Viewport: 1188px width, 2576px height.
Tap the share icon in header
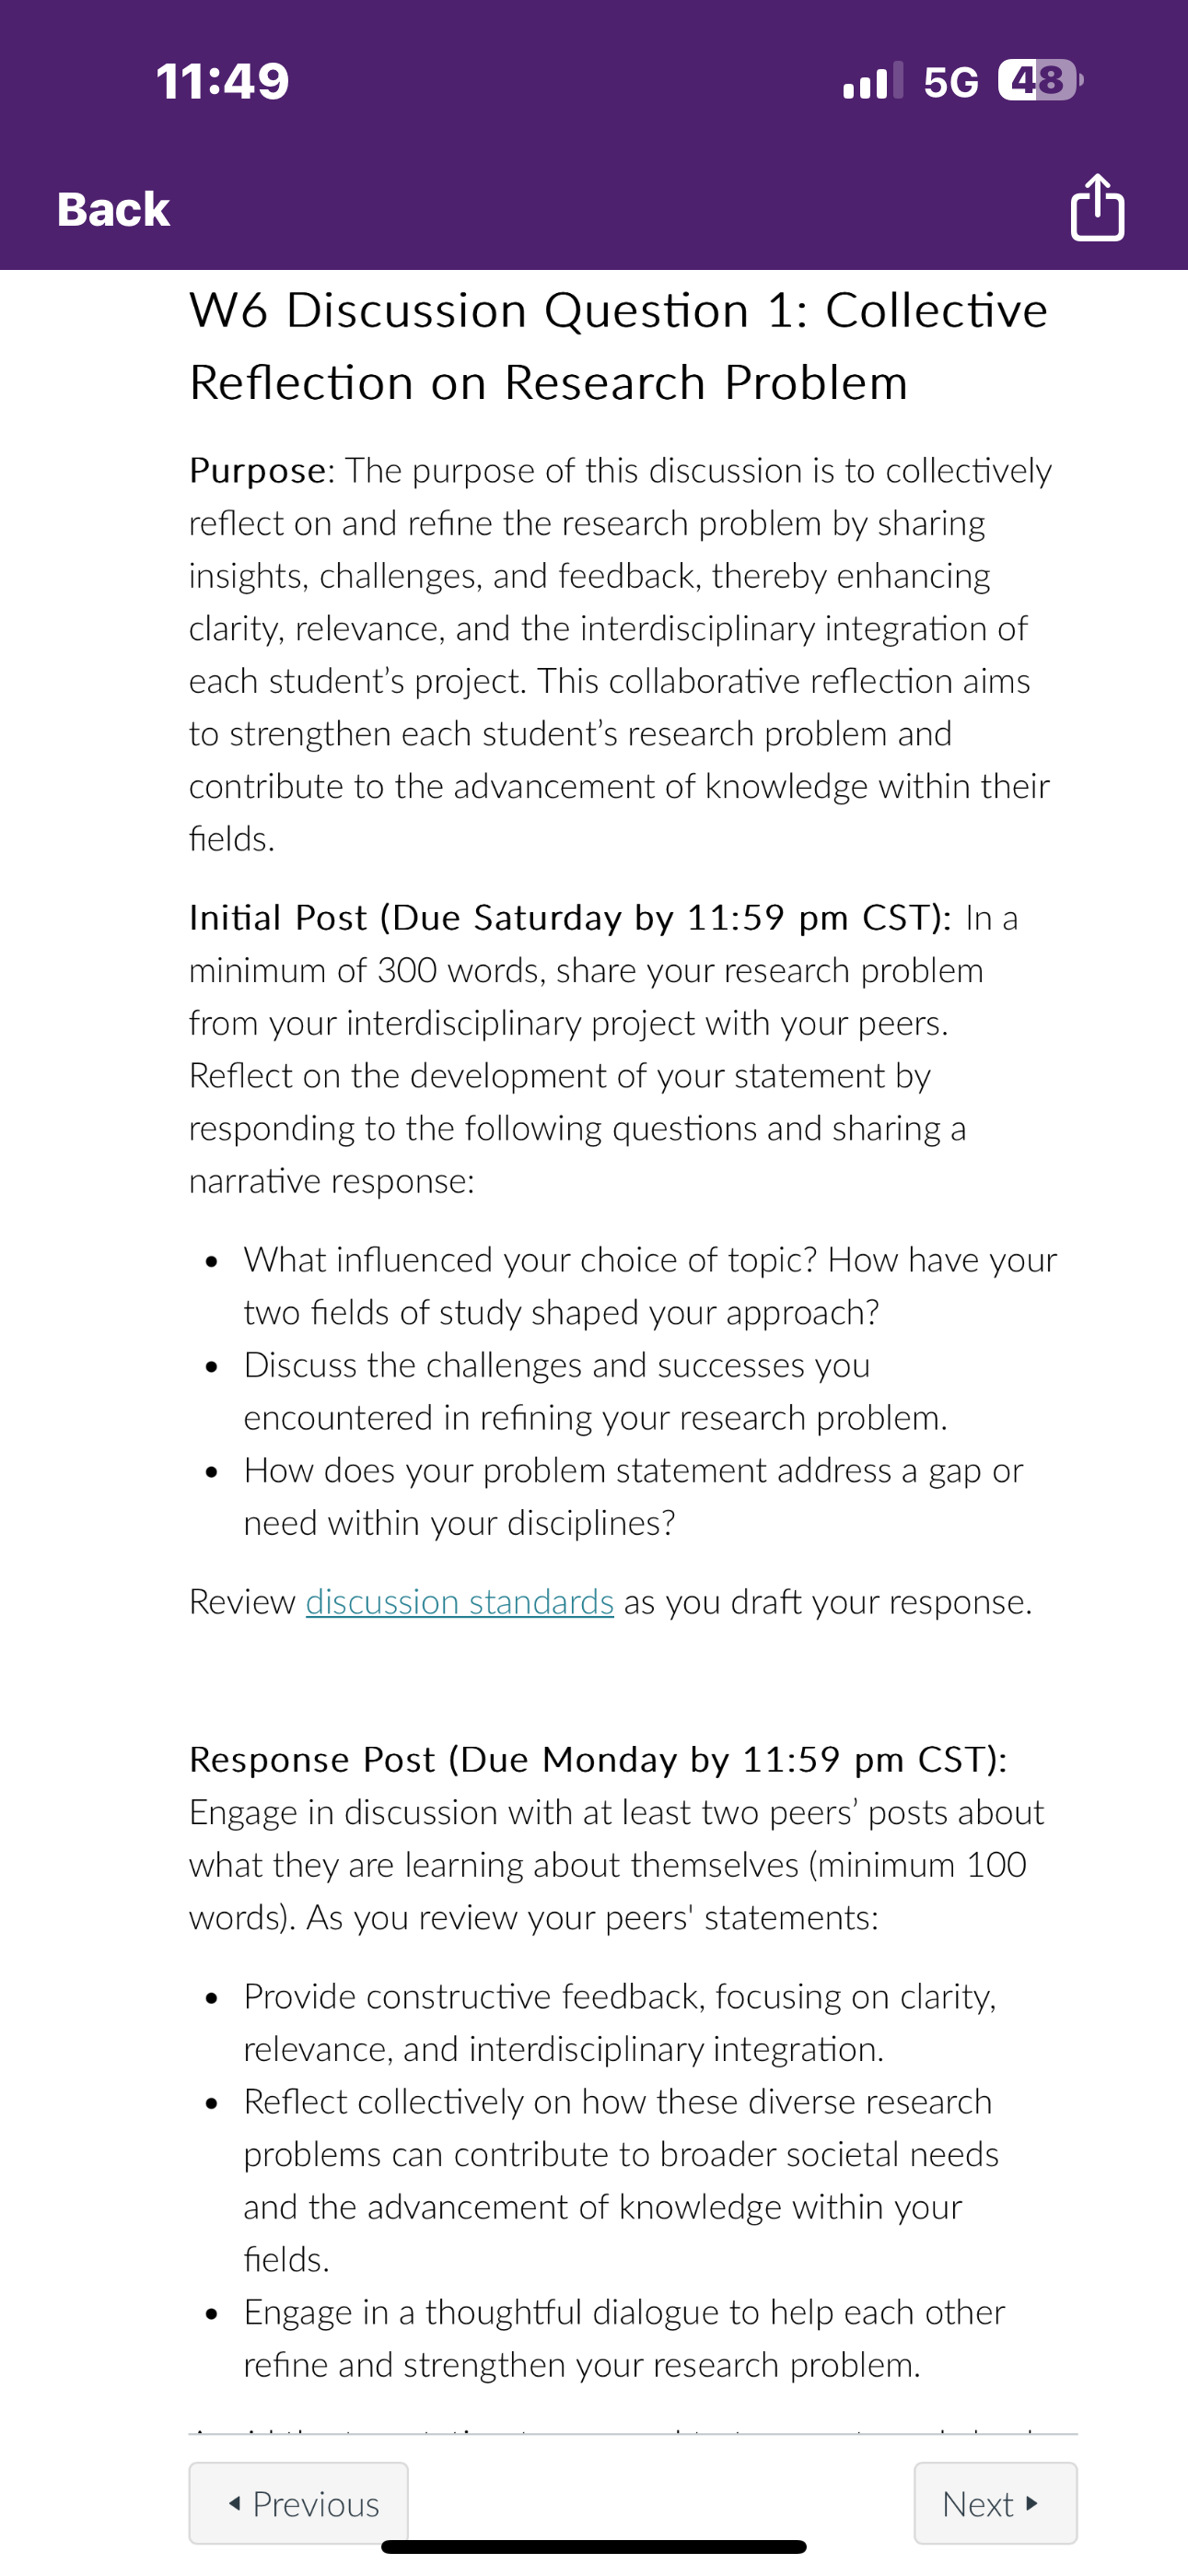(x=1097, y=208)
